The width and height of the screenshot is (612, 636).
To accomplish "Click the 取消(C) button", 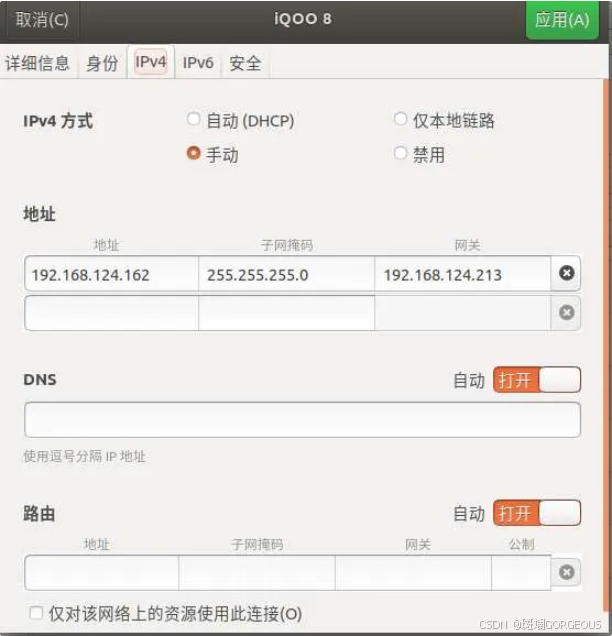I will [42, 19].
